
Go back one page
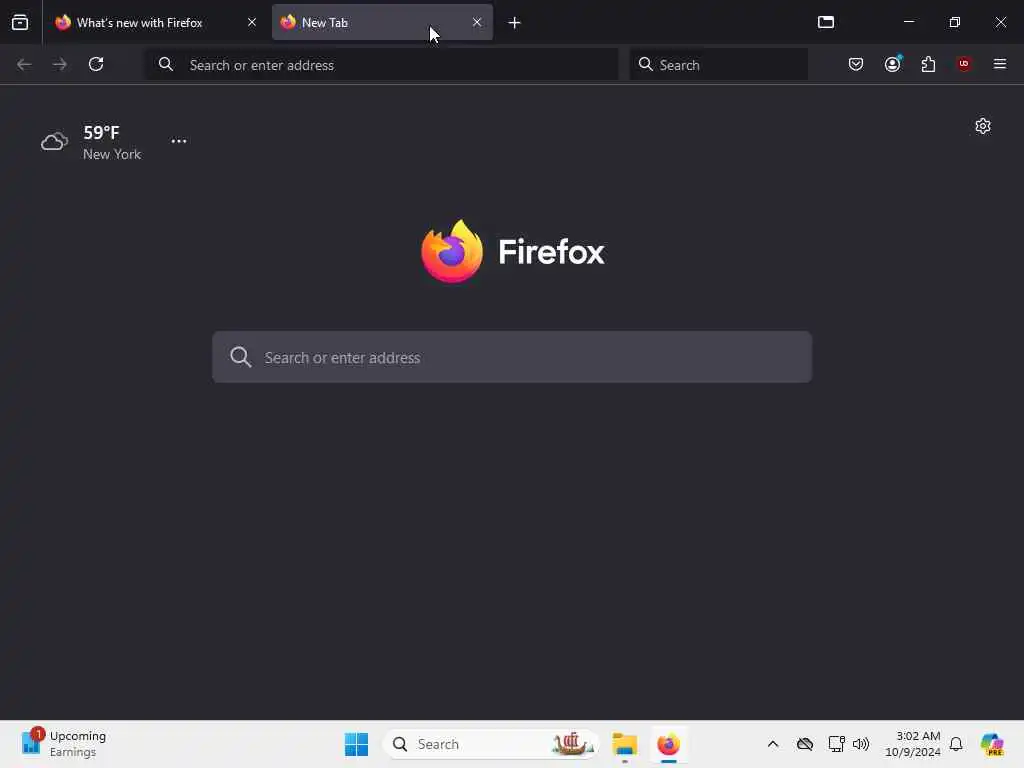(x=24, y=64)
